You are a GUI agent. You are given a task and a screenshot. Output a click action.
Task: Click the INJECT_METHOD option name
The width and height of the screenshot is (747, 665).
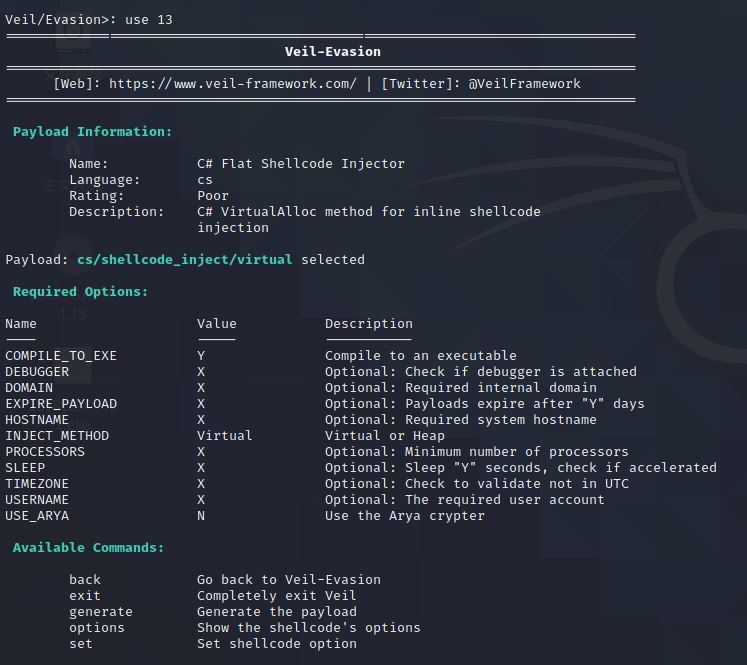pyautogui.click(x=57, y=436)
